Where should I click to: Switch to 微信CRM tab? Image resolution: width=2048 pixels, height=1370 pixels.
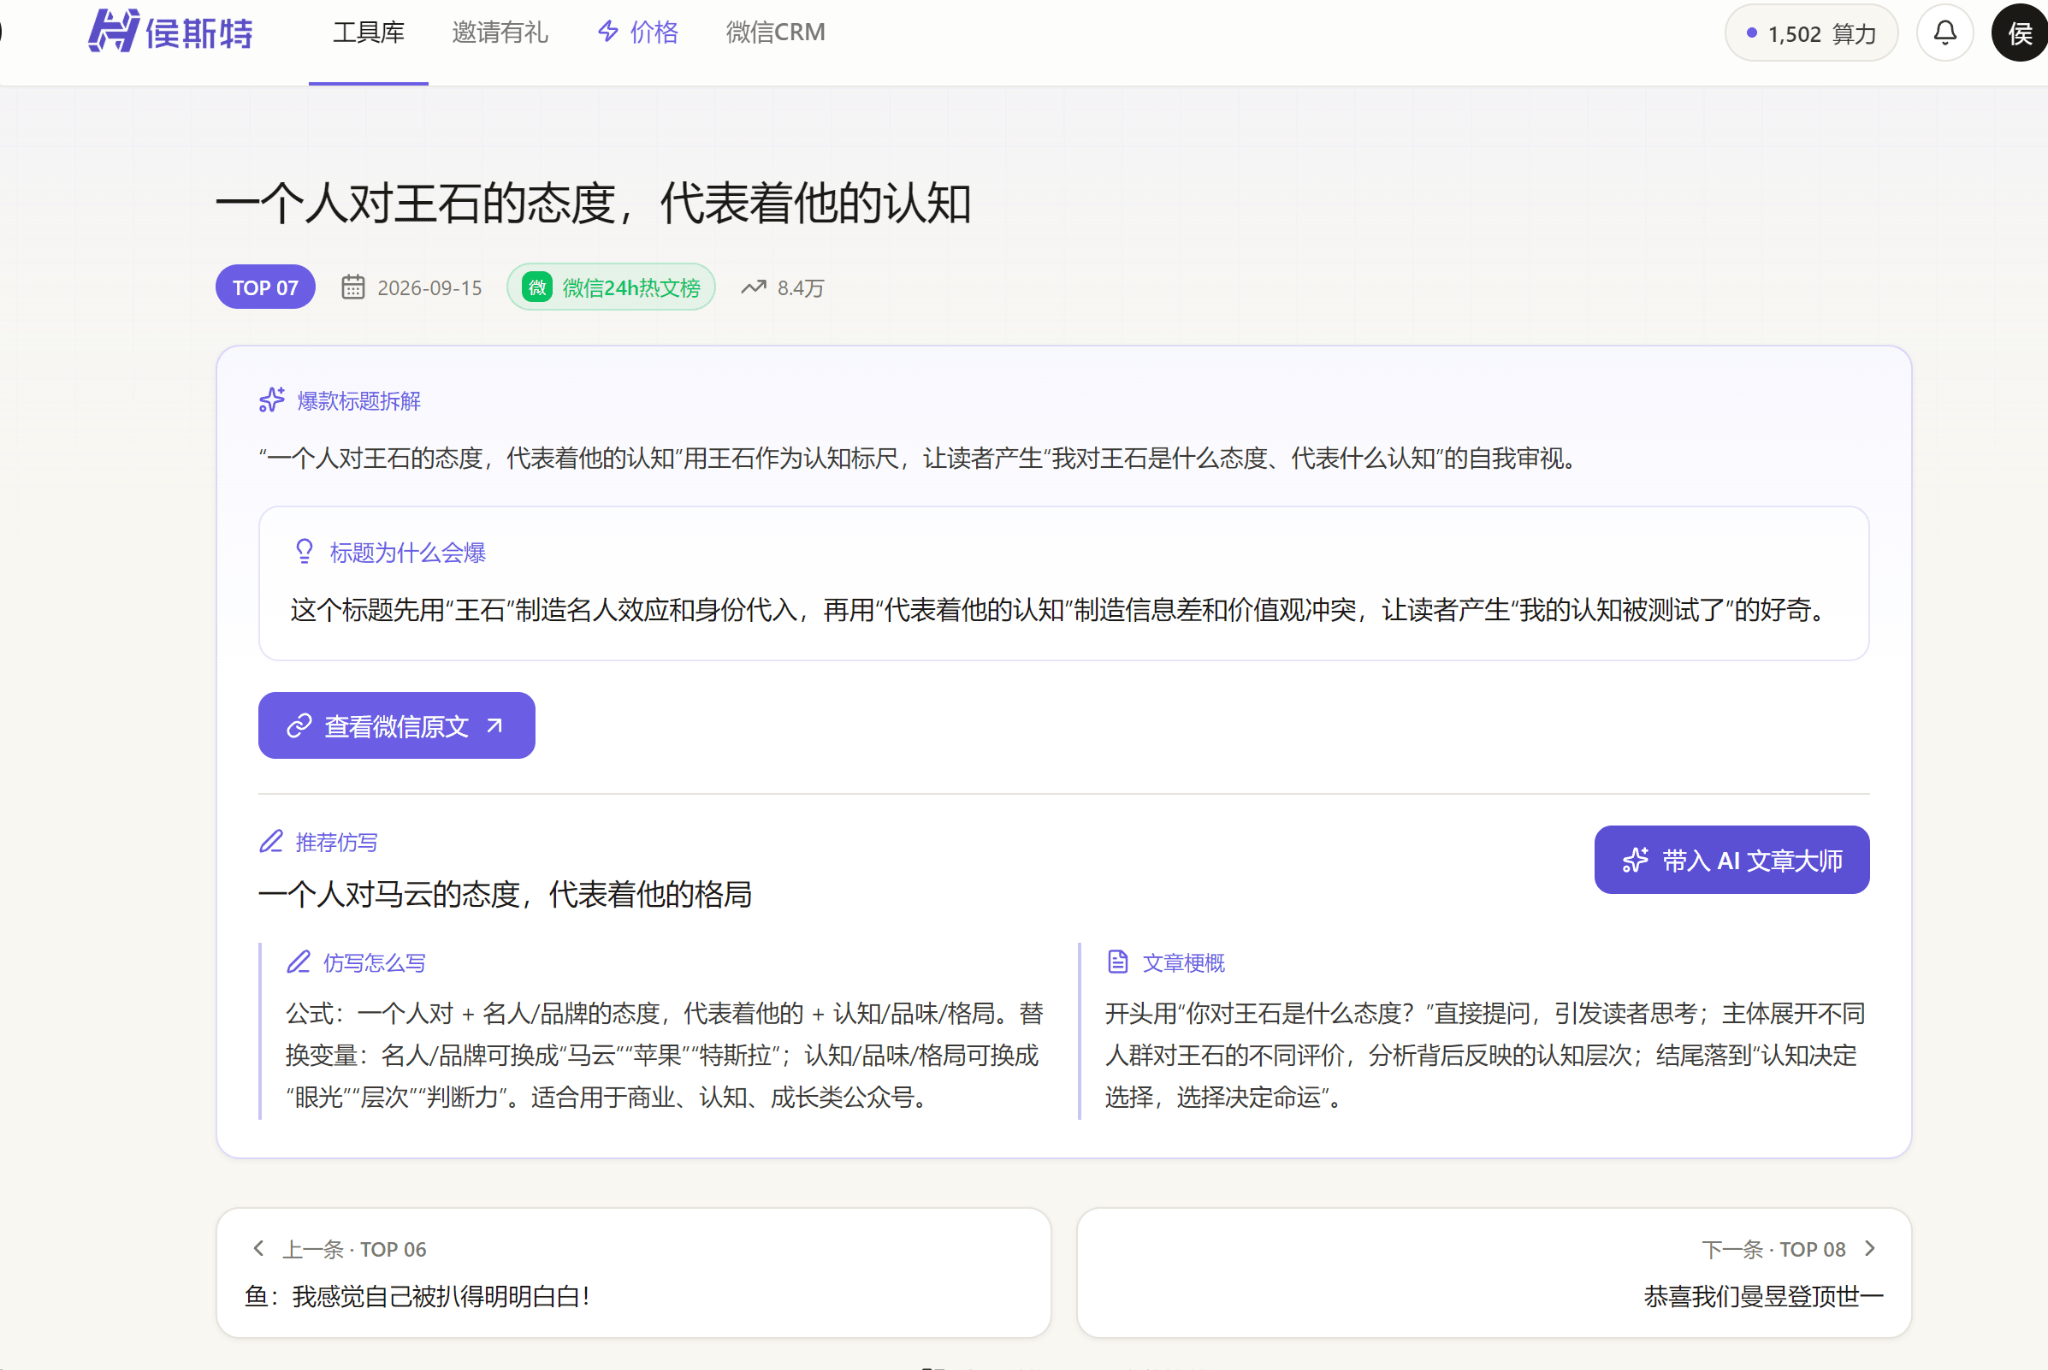pyautogui.click(x=775, y=33)
